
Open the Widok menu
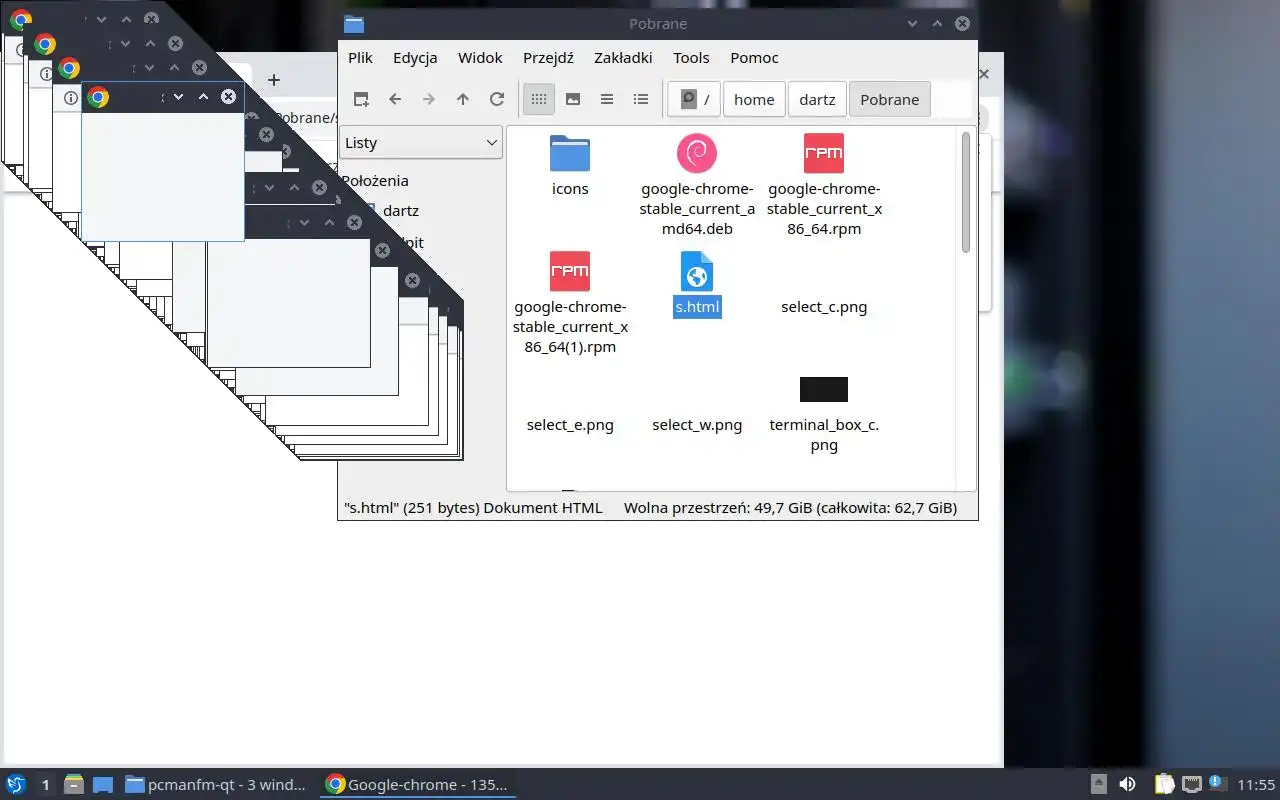coord(480,58)
